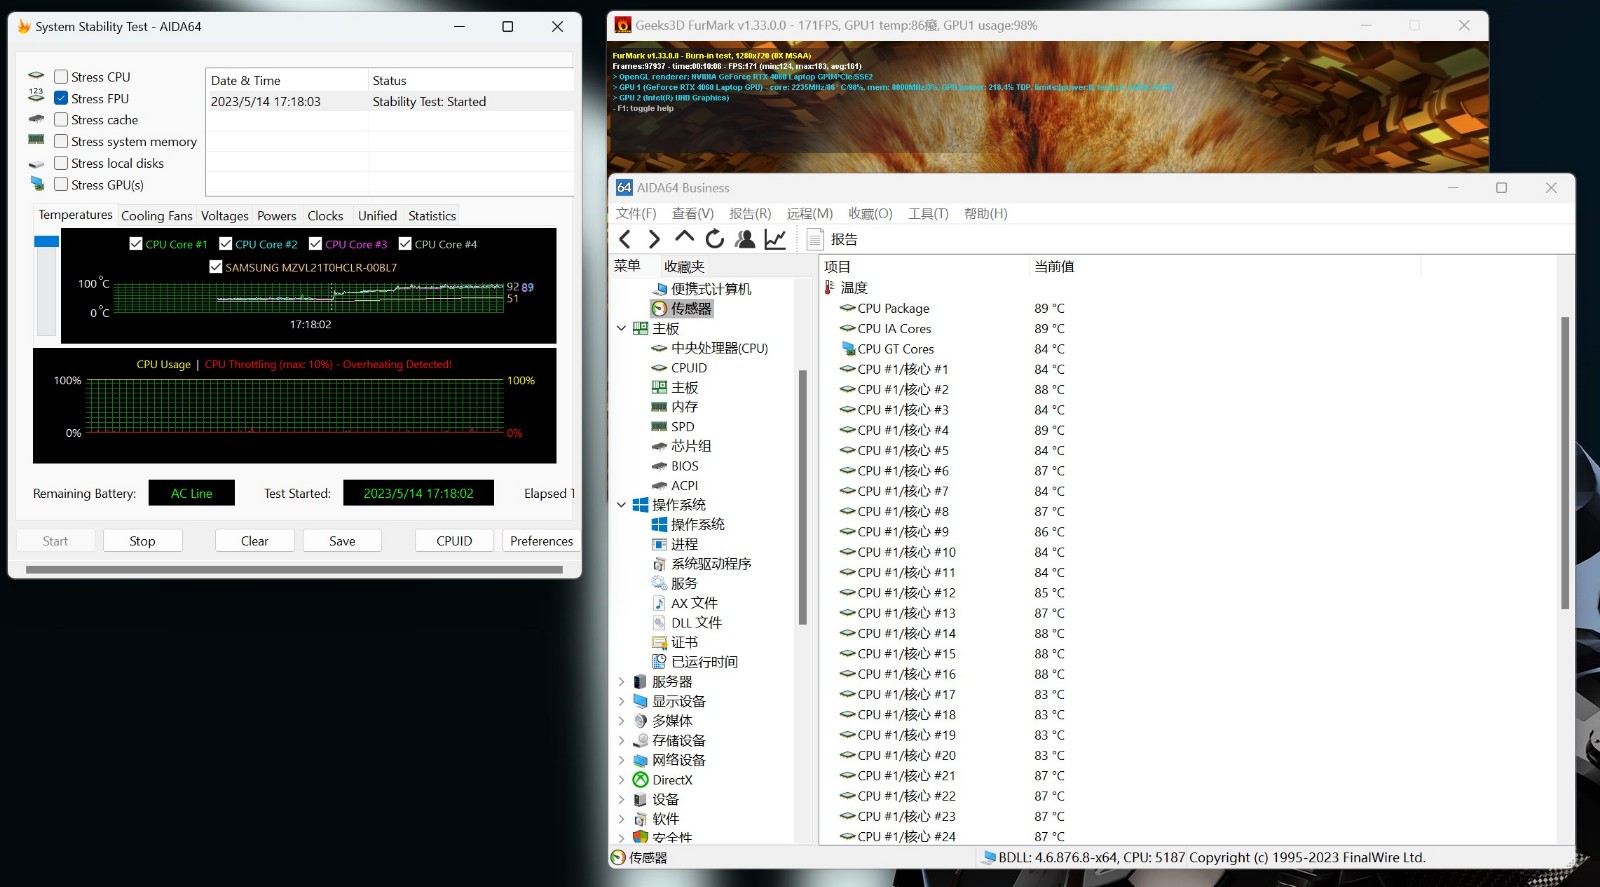The image size is (1600, 887).
Task: Expand the 显示设备 tree node
Action: [621, 701]
